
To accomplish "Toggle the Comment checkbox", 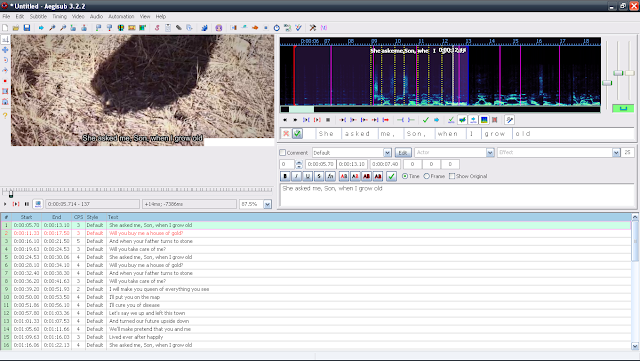I will coord(282,152).
